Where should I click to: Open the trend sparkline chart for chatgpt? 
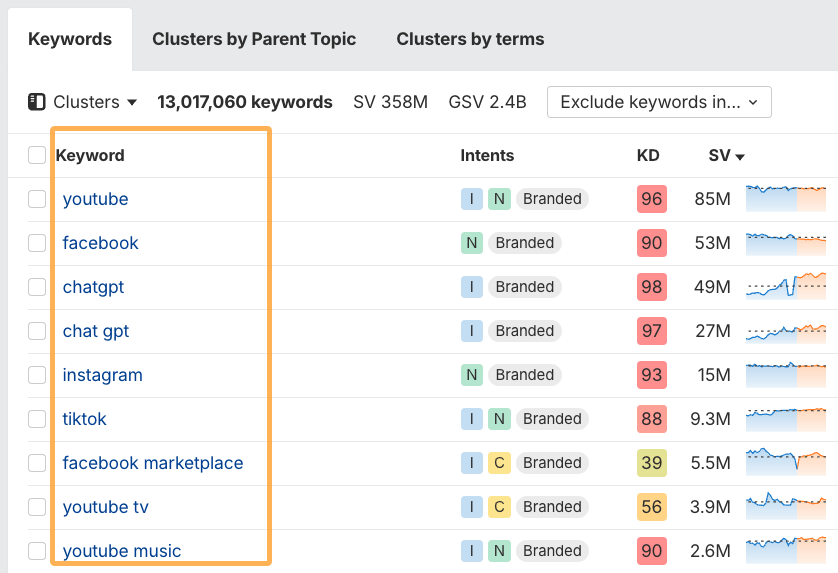pyautogui.click(x=786, y=287)
